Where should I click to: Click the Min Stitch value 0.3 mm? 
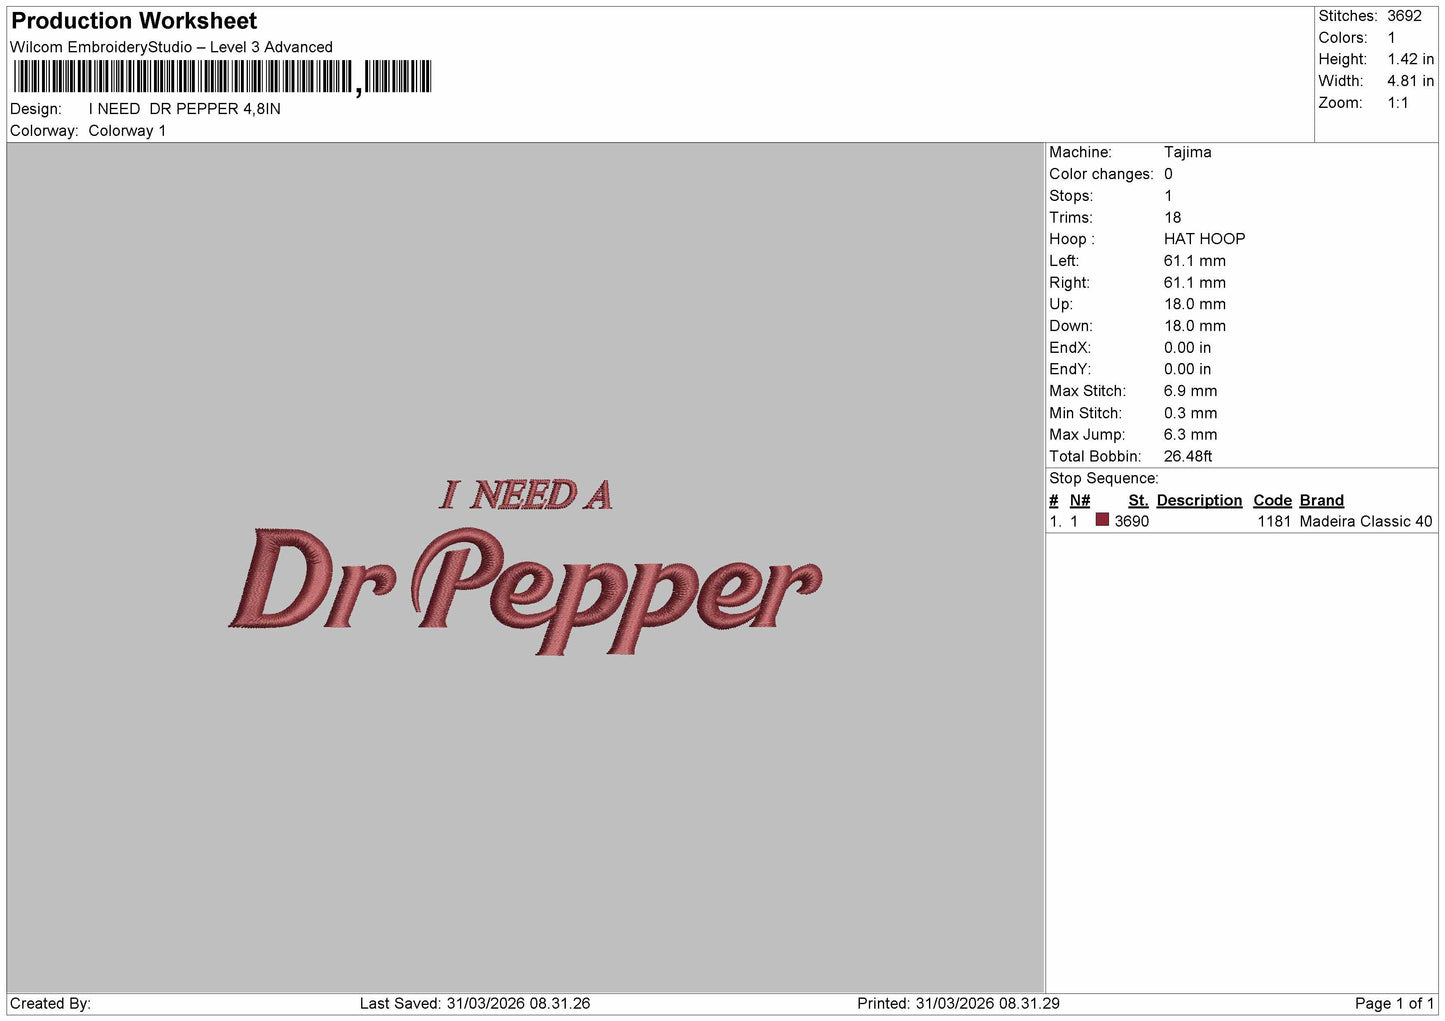click(1190, 413)
